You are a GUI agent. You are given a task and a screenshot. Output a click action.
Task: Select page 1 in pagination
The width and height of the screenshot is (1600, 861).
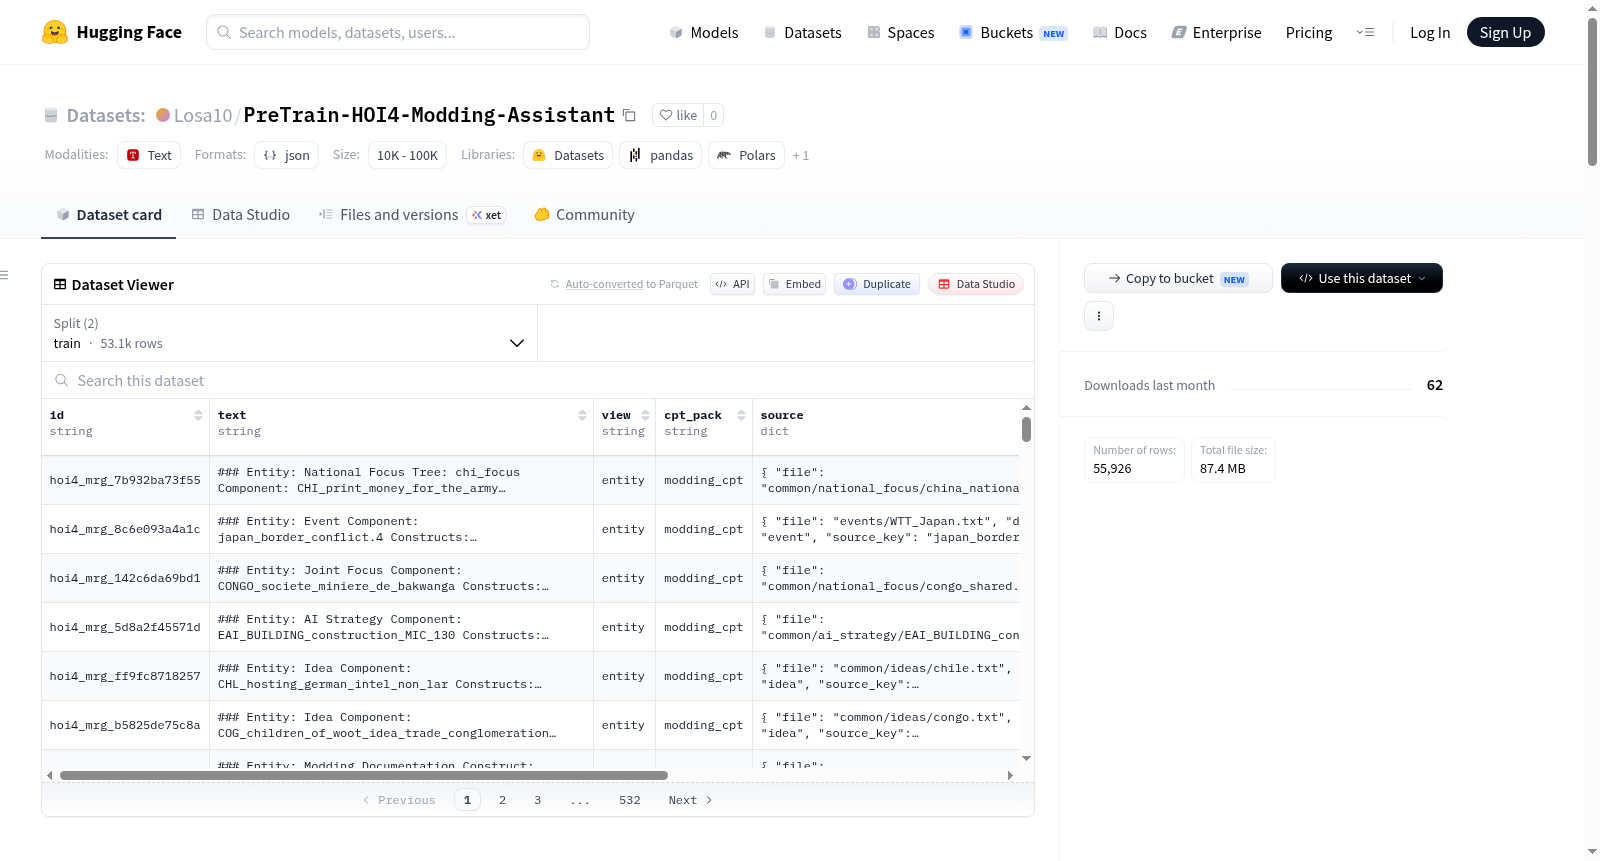point(467,800)
